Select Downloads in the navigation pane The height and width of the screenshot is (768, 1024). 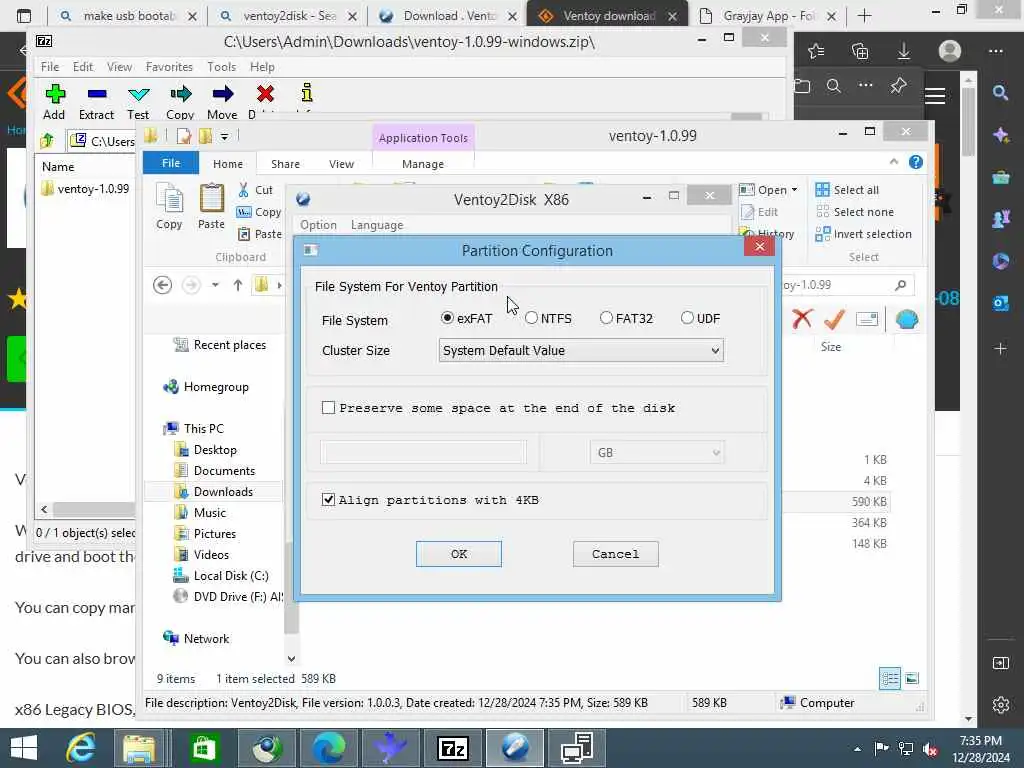click(x=214, y=492)
